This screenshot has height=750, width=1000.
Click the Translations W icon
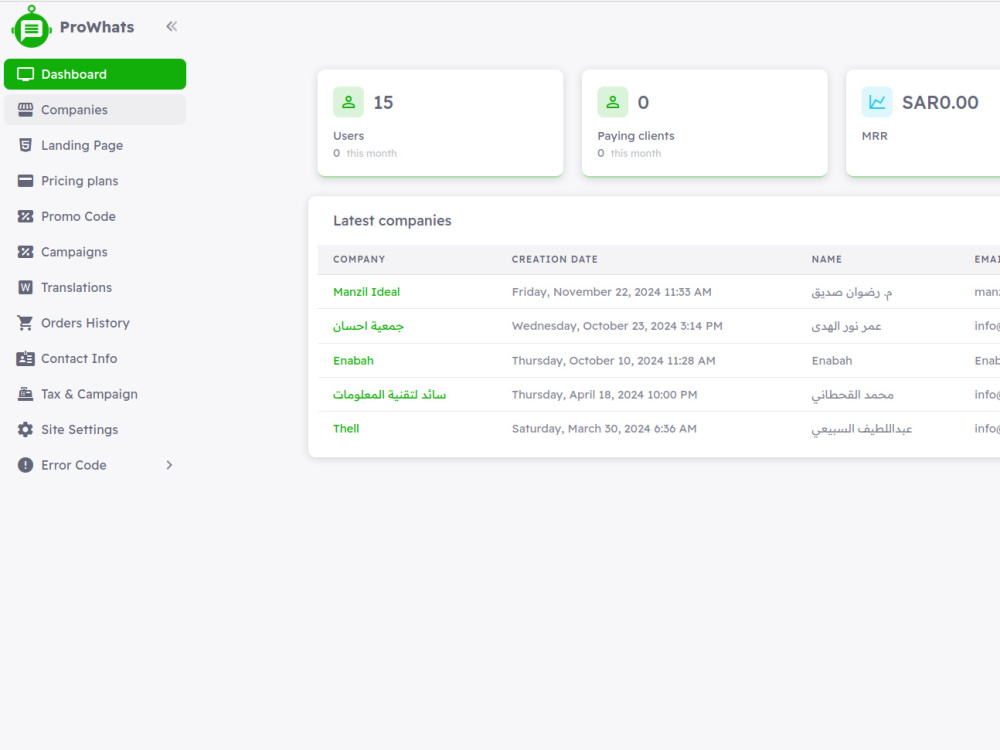point(26,288)
